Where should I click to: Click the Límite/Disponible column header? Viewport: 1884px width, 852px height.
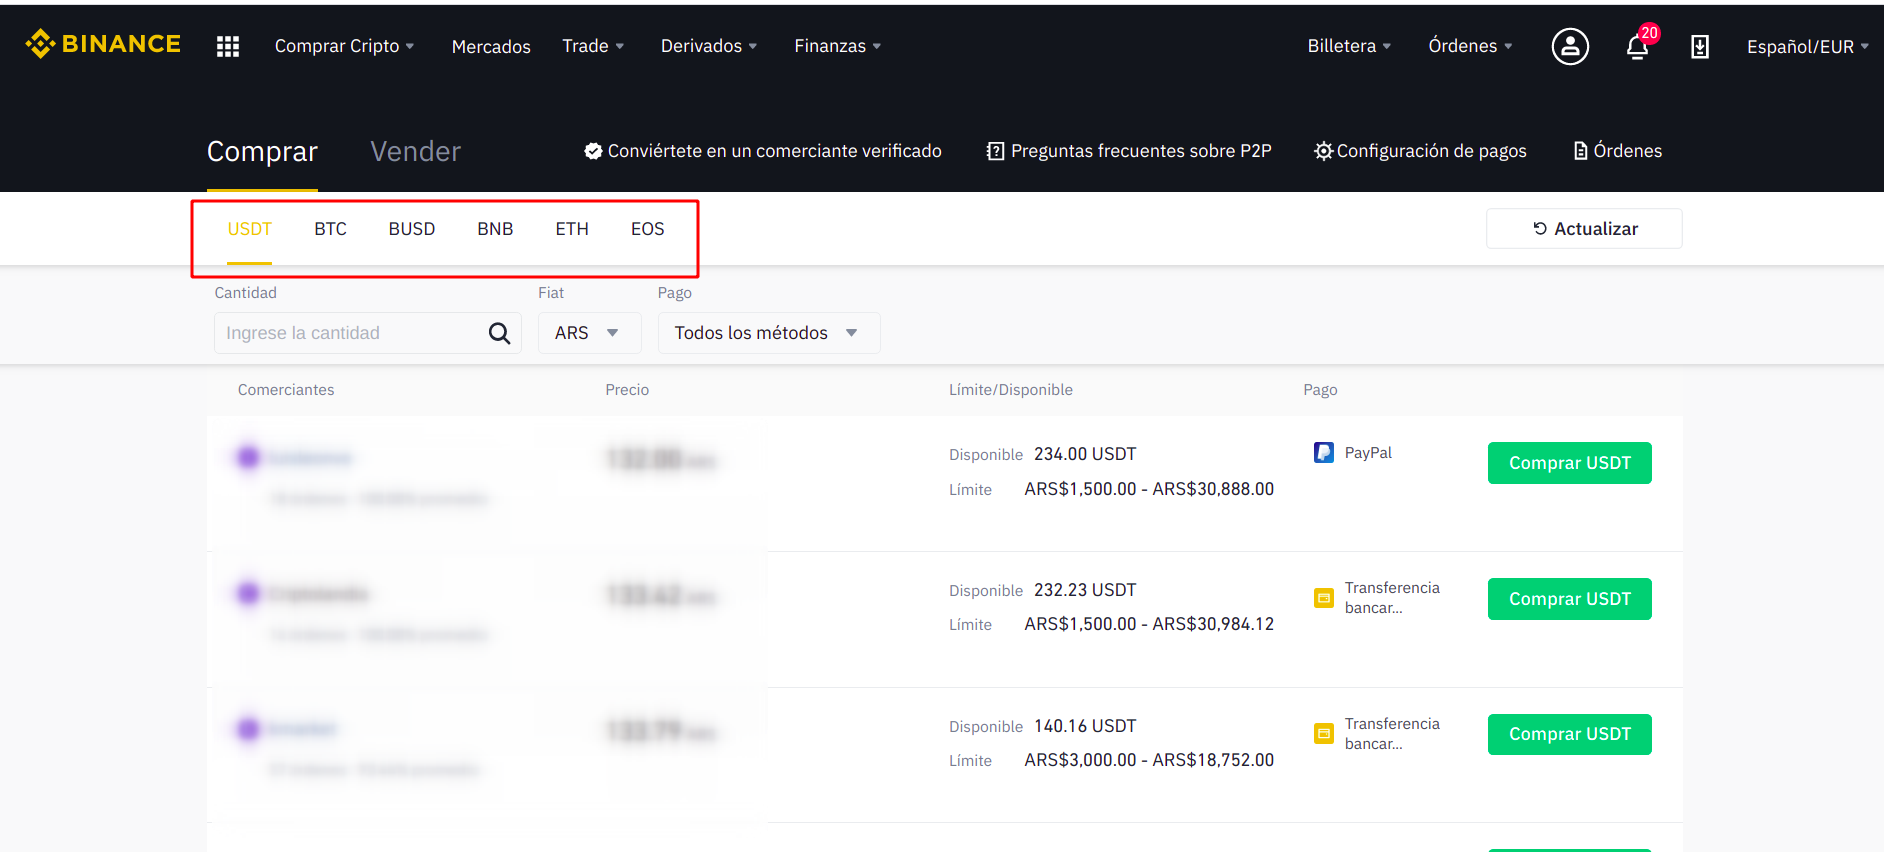1011,390
